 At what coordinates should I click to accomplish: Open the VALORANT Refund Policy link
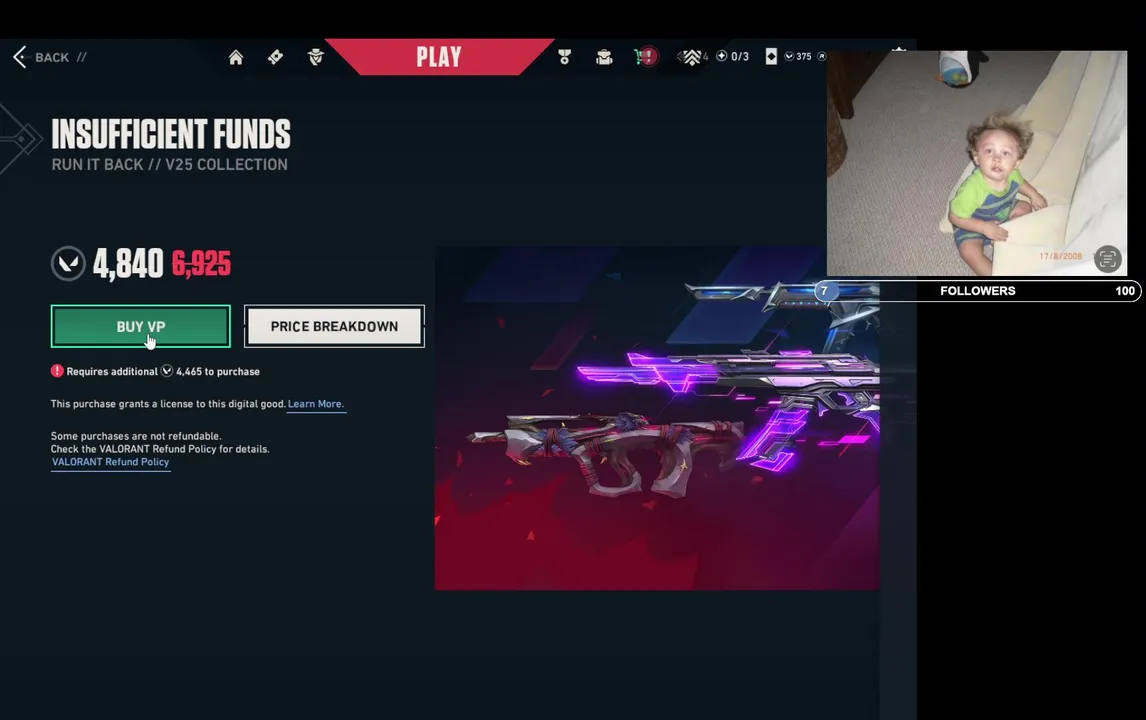110,462
